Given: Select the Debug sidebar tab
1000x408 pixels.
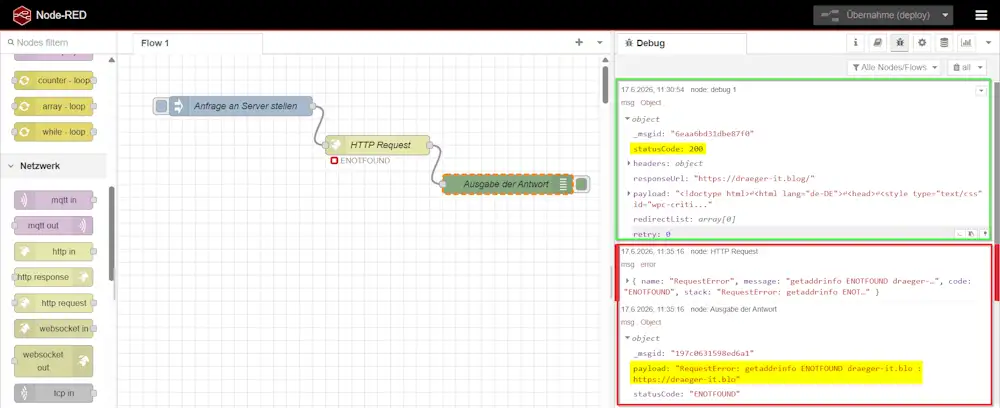Looking at the screenshot, I should pyautogui.click(x=680, y=43).
